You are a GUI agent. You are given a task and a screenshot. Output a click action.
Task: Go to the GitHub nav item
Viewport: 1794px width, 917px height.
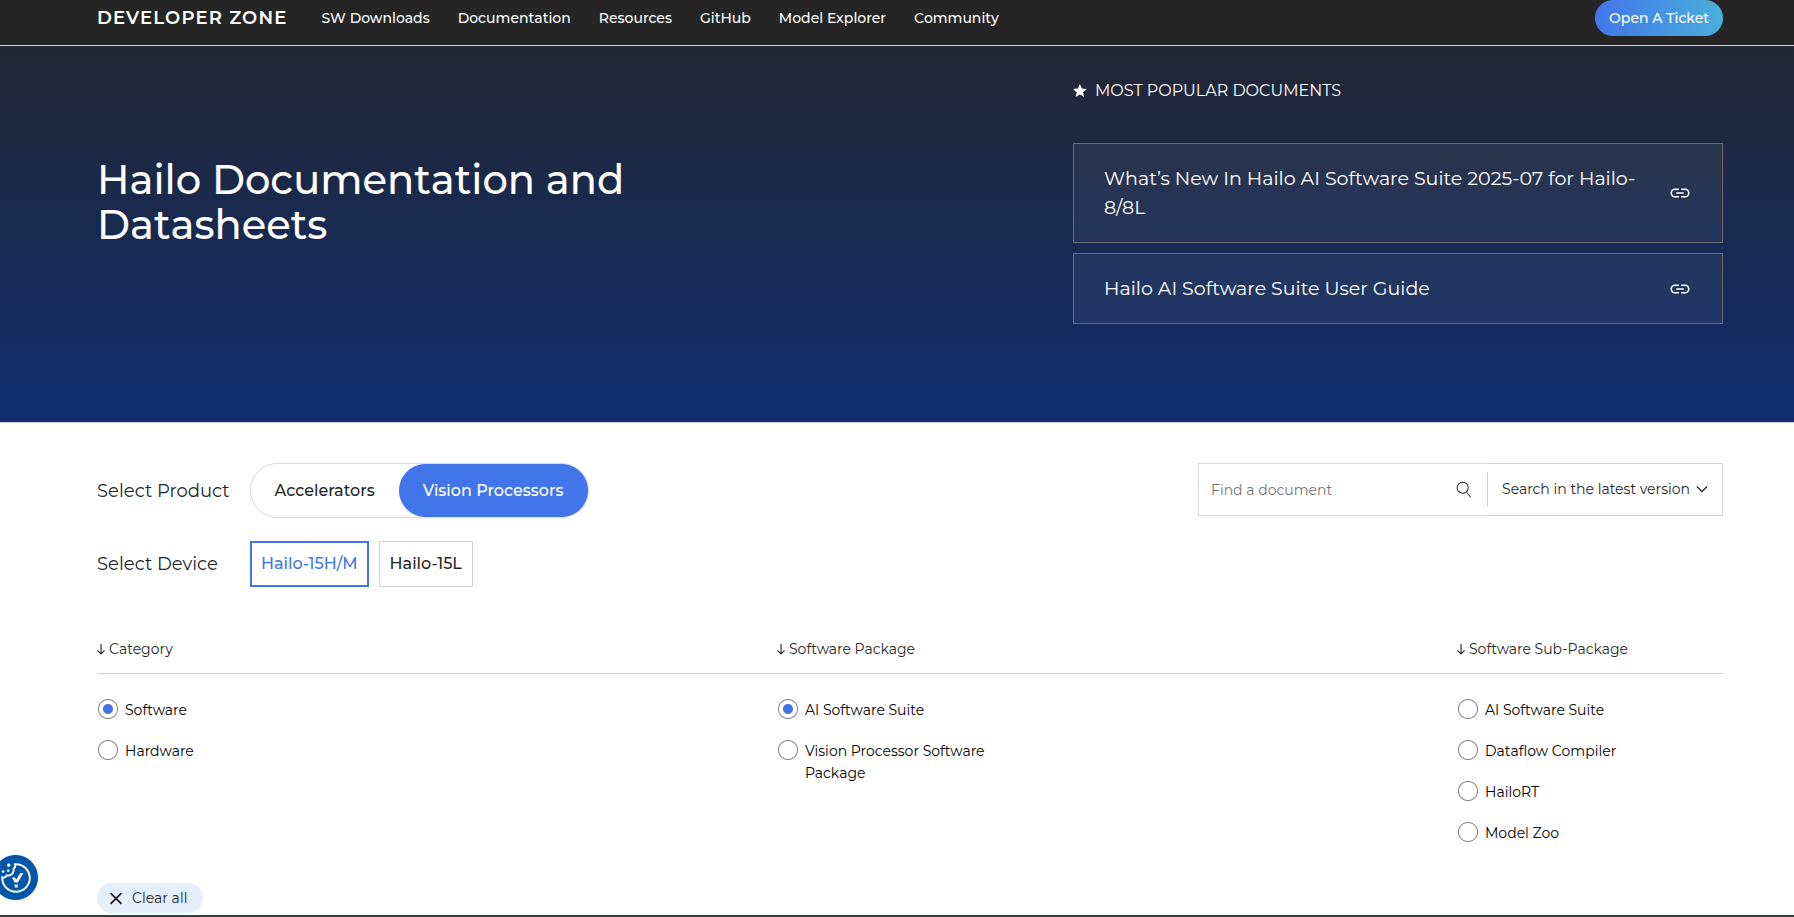725,18
